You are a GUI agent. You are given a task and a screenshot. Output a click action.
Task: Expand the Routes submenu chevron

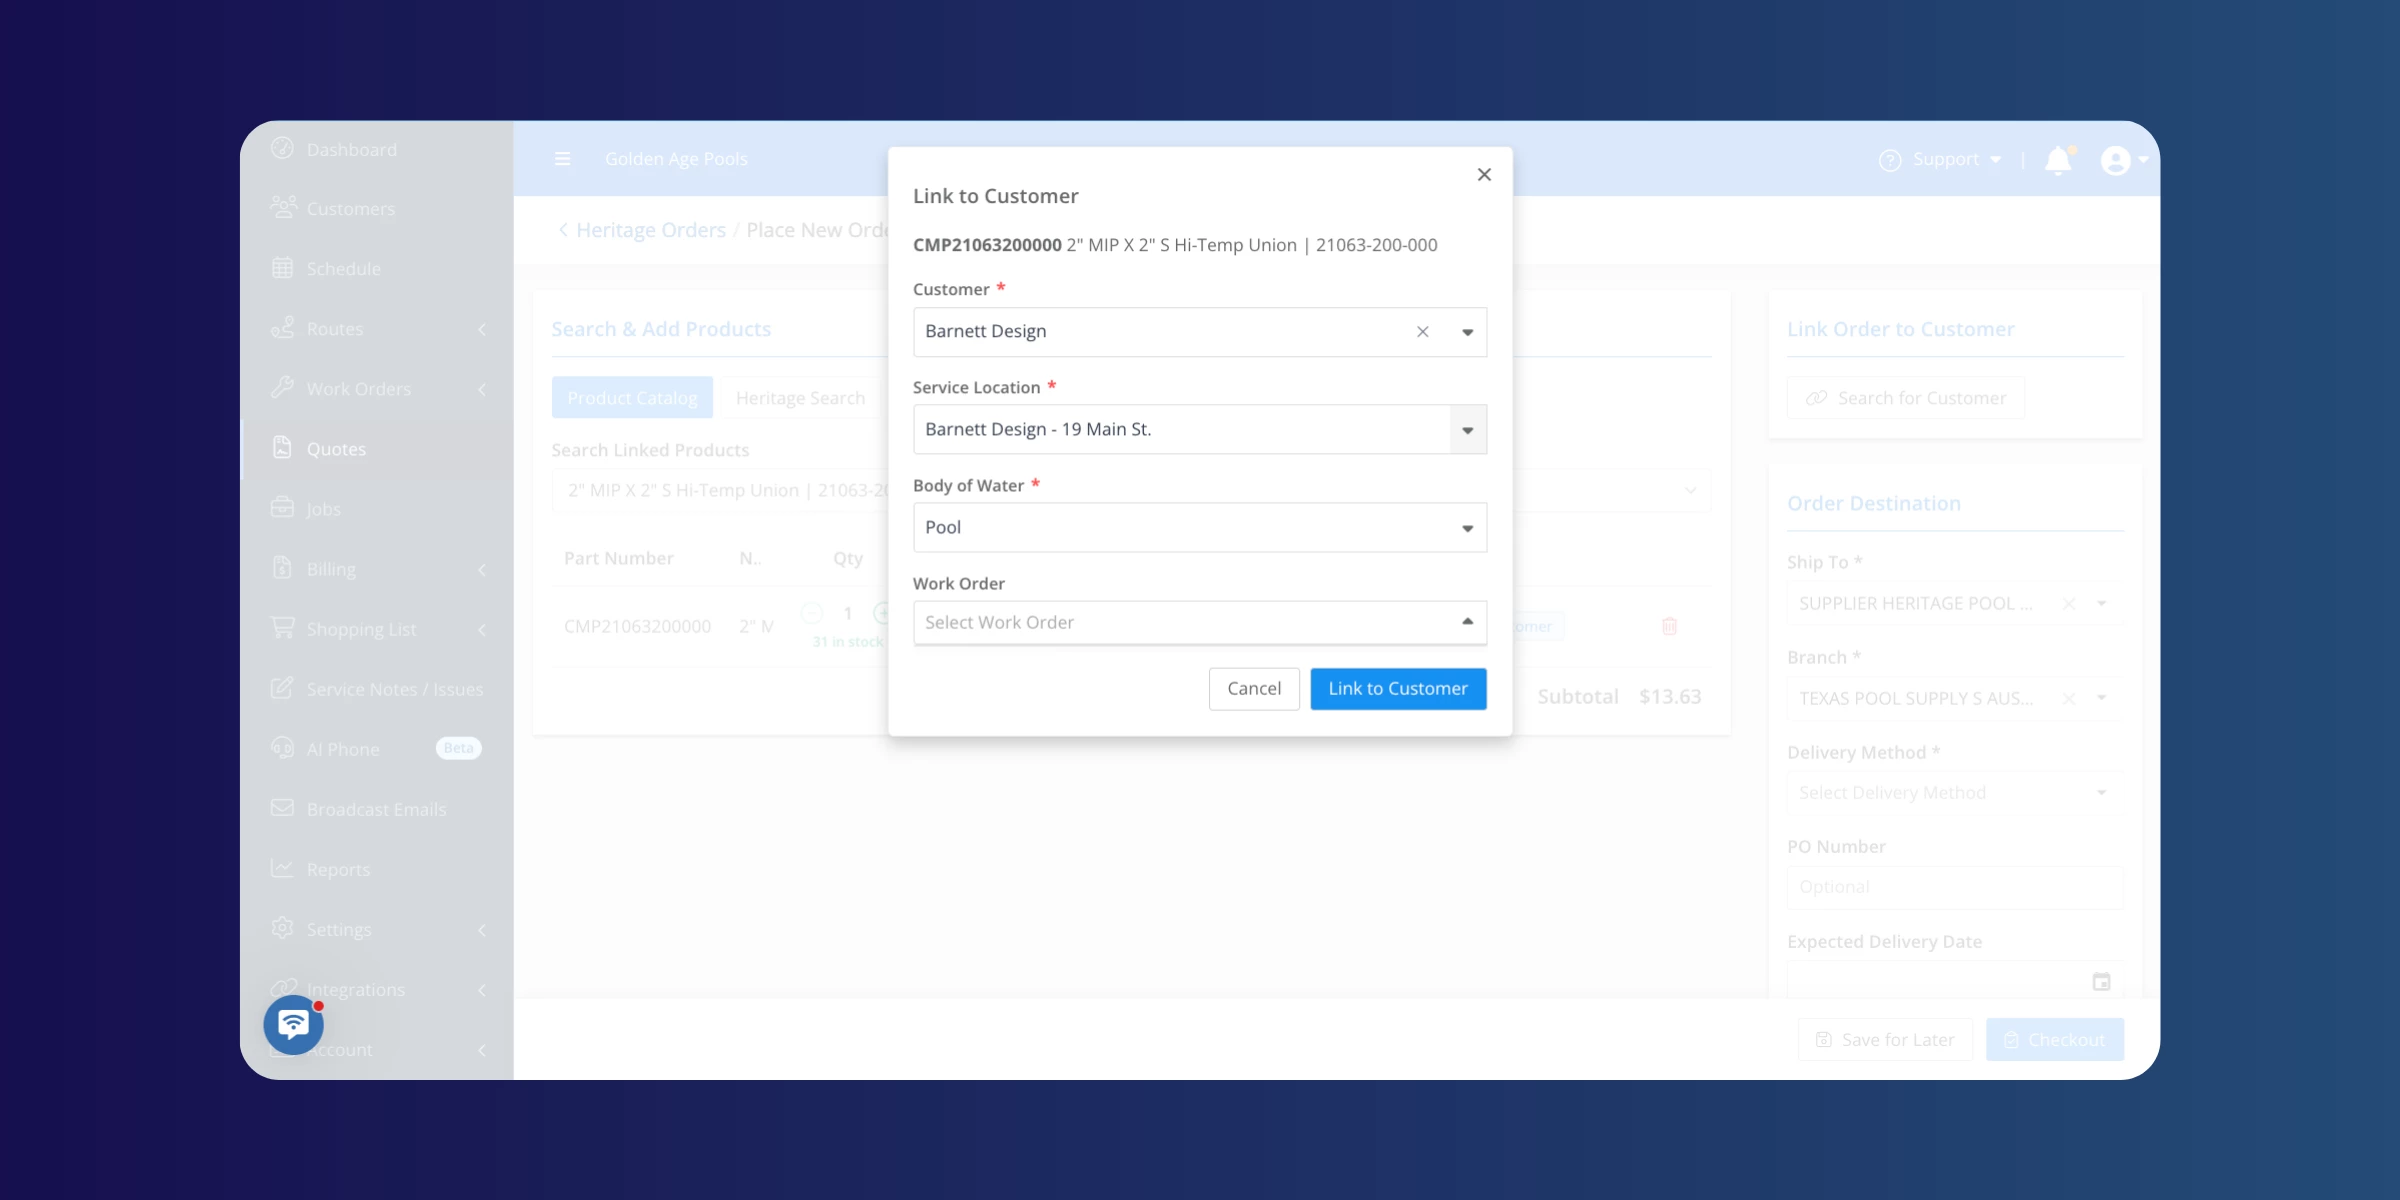pos(482,329)
